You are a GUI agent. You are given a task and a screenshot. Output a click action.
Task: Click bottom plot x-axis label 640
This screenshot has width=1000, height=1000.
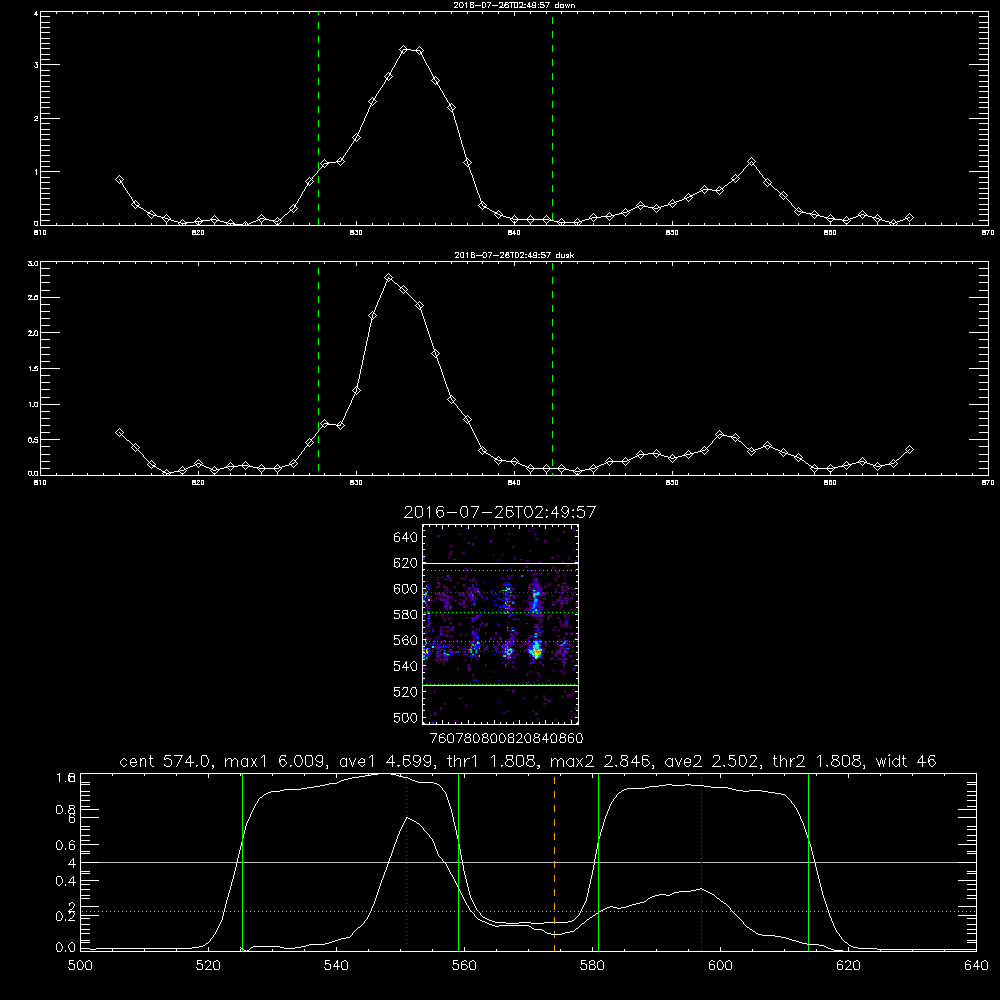(976, 966)
